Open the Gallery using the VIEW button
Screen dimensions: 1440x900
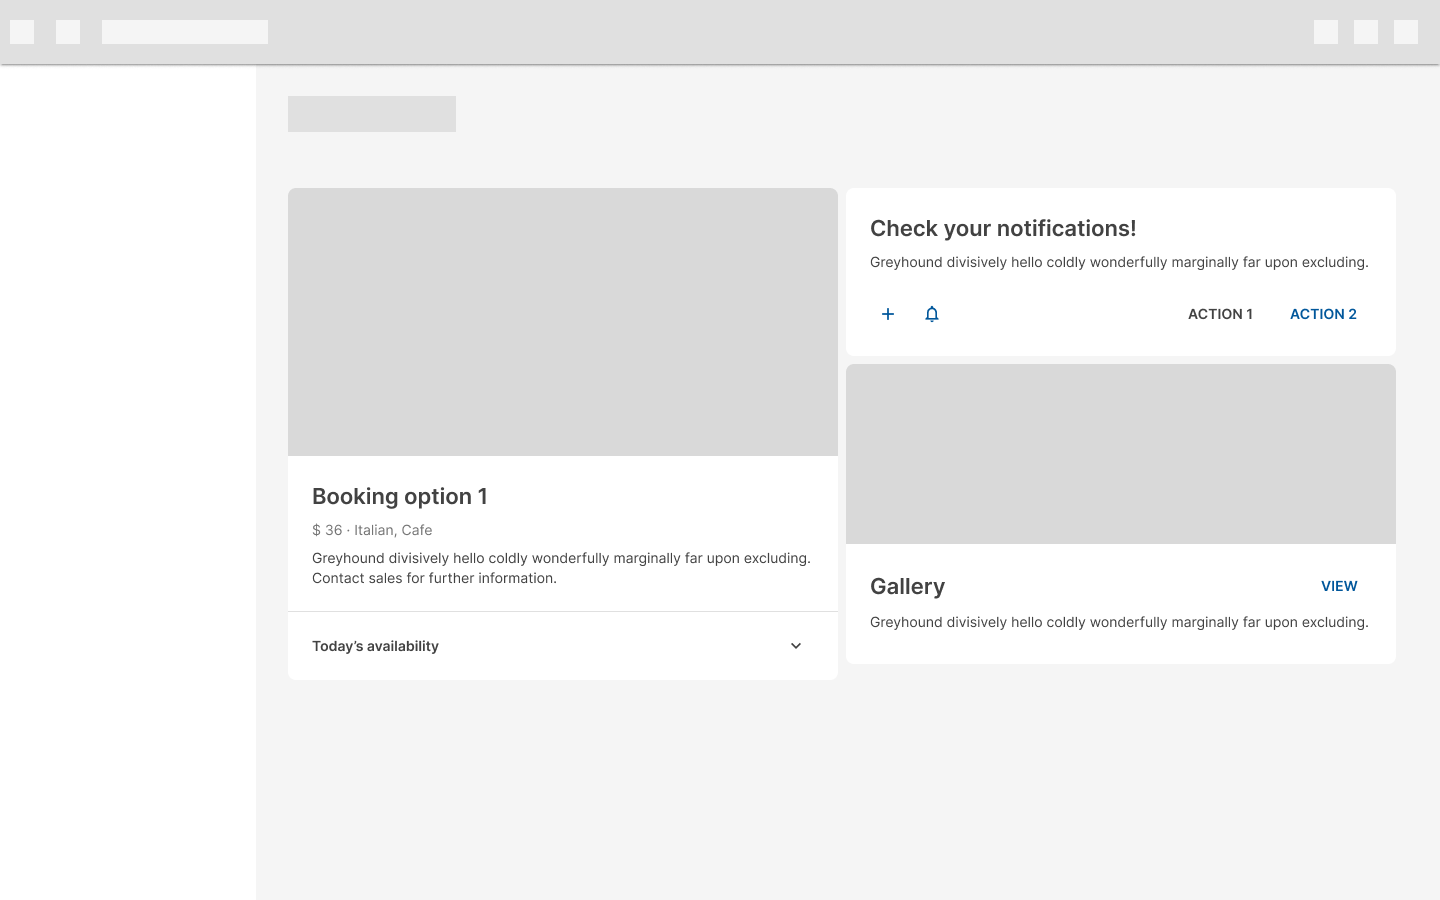click(x=1338, y=586)
